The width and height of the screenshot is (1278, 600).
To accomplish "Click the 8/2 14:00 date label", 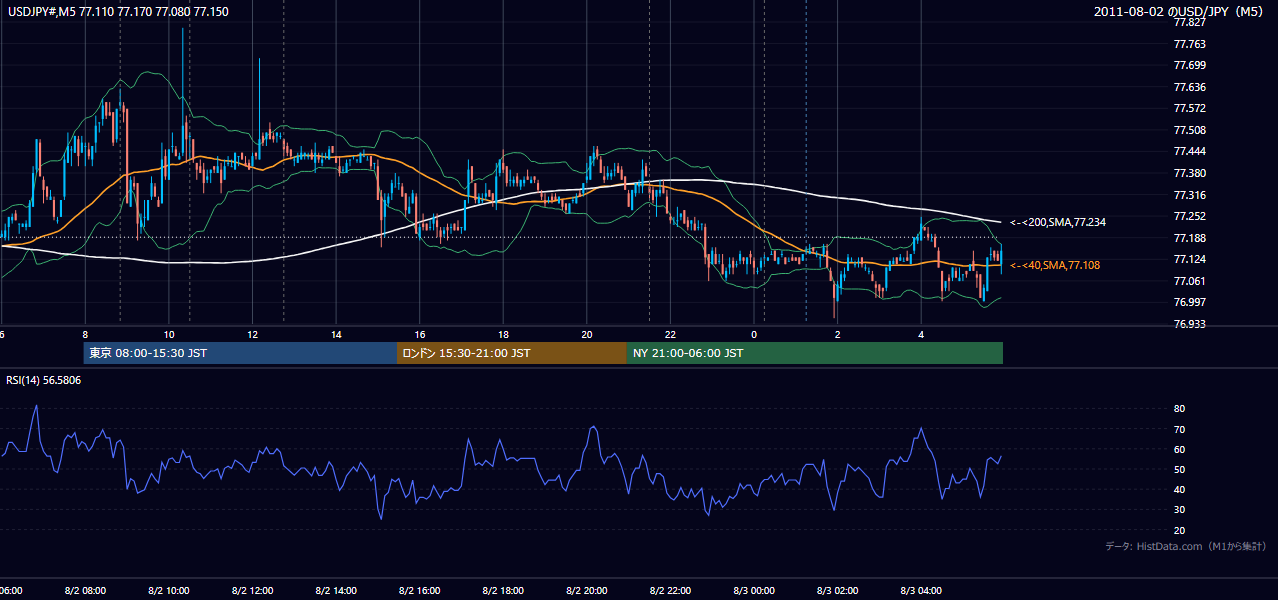I will click(x=336, y=590).
